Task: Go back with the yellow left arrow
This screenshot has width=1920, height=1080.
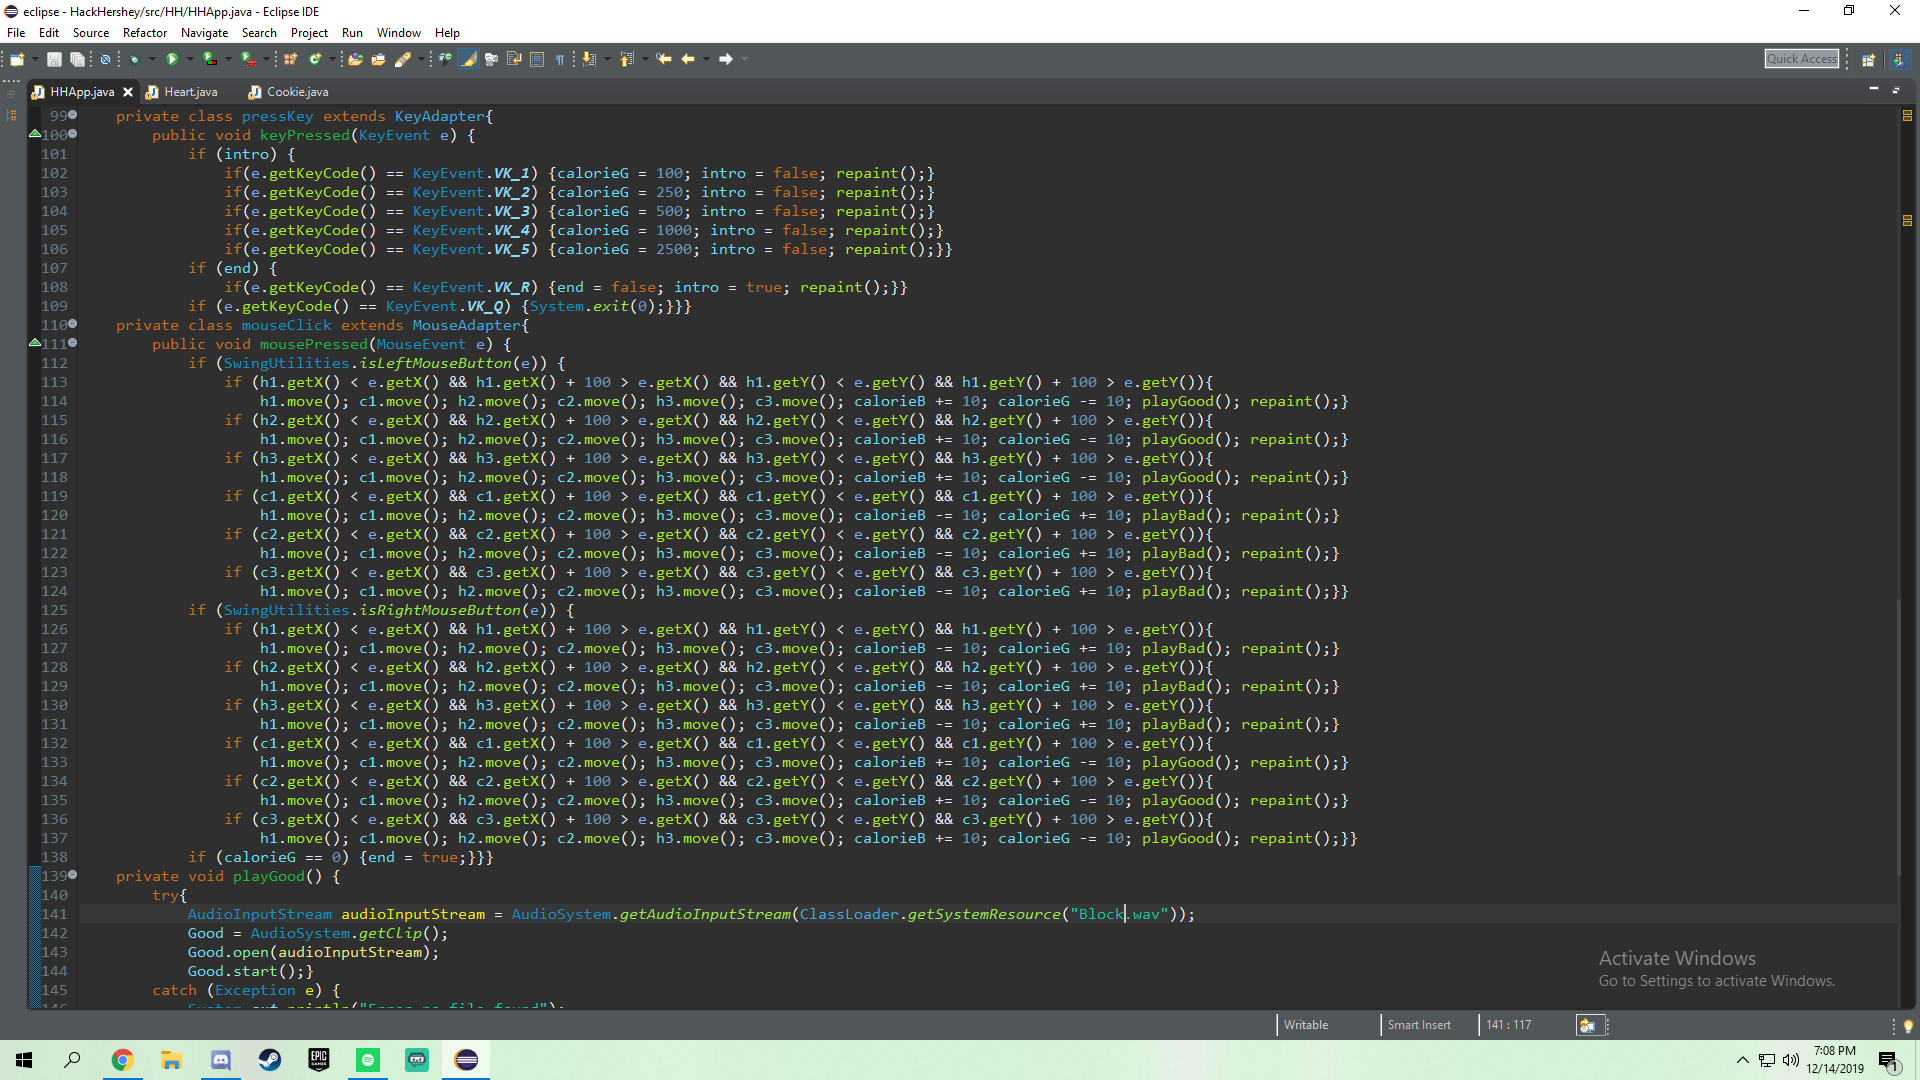Action: (x=688, y=59)
